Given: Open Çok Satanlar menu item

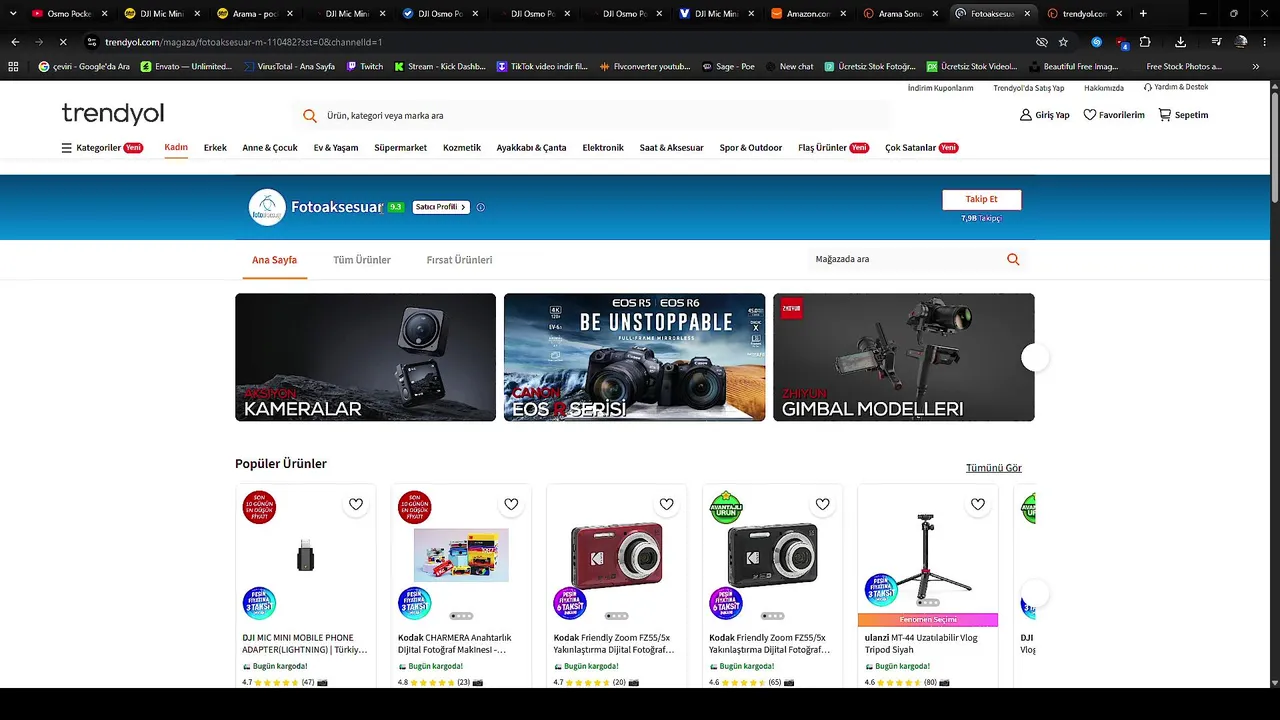Looking at the screenshot, I should click(921, 148).
